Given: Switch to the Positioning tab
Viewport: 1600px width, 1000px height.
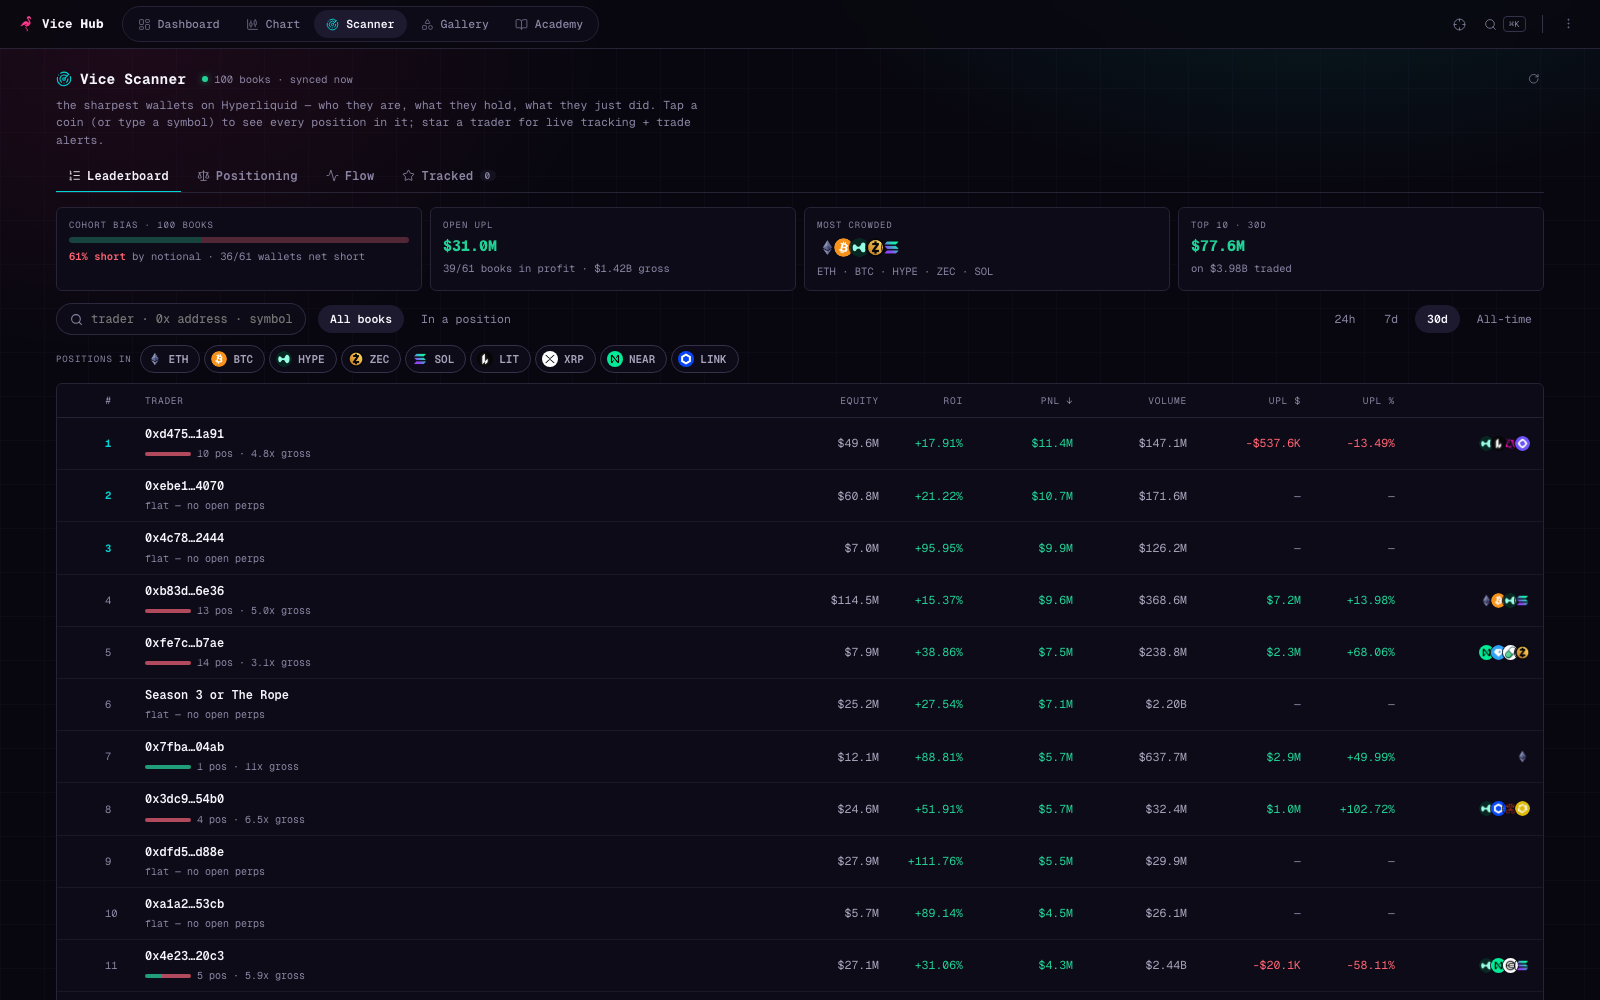Looking at the screenshot, I should click(247, 176).
